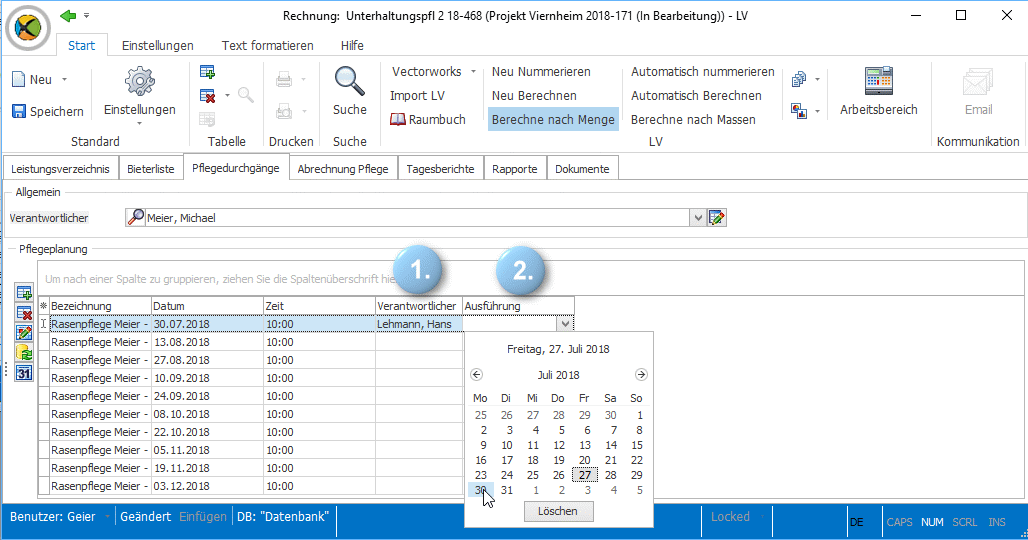1028x540 pixels.
Task: Click the DE language indicator in status bar
Action: (857, 522)
